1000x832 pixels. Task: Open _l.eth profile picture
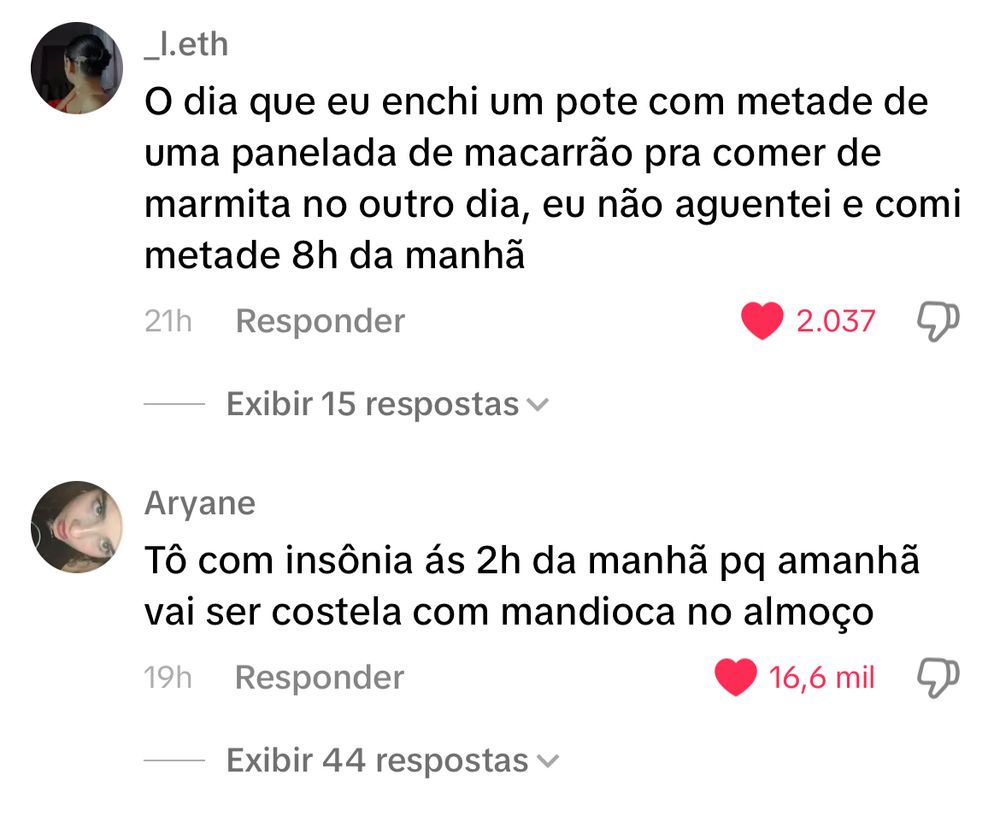pyautogui.click(x=77, y=68)
